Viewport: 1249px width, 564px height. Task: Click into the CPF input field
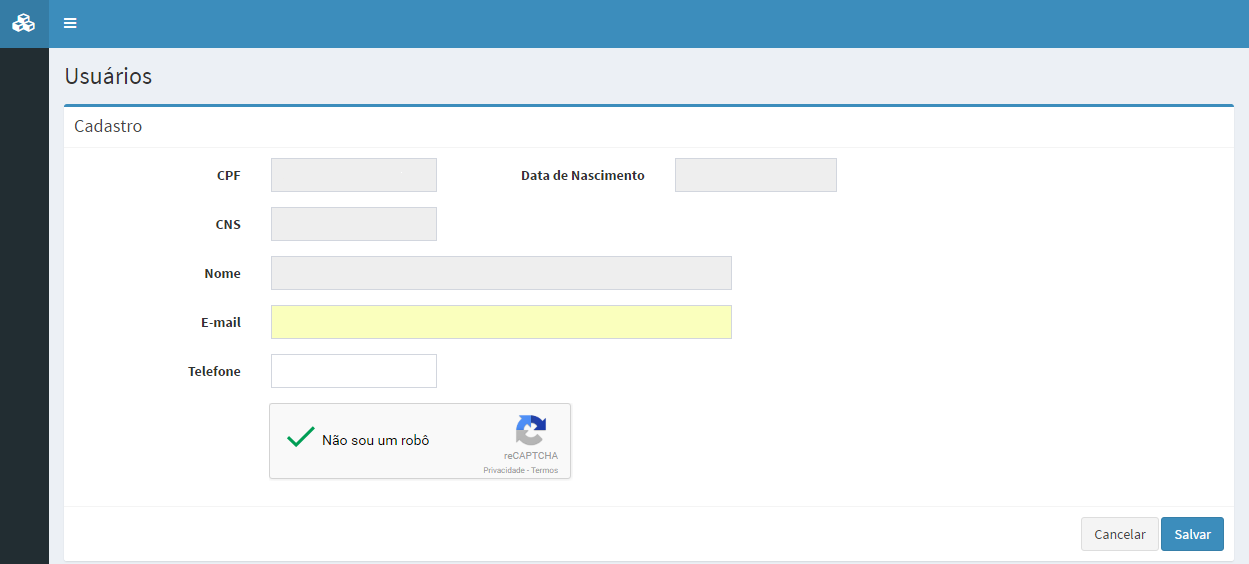click(353, 175)
